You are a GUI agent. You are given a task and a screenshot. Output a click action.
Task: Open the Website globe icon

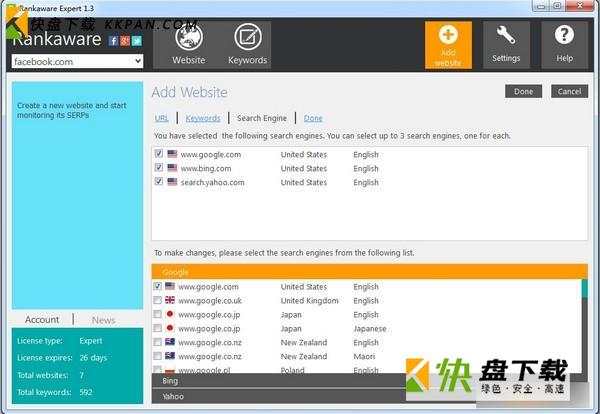coord(189,37)
